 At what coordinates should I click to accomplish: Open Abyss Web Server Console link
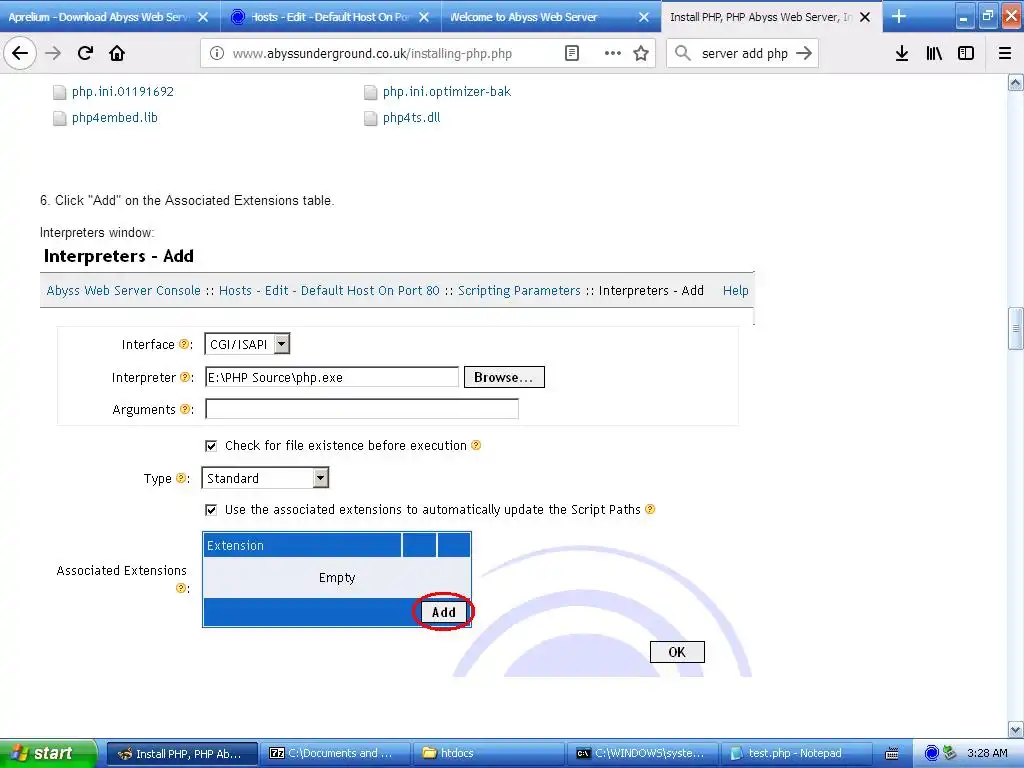pyautogui.click(x=123, y=291)
